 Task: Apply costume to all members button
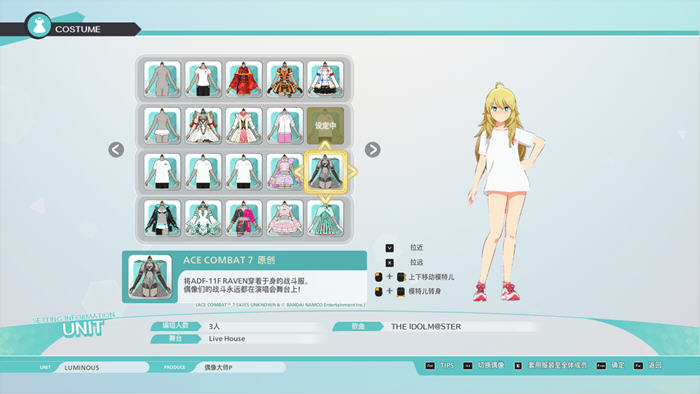coord(551,365)
